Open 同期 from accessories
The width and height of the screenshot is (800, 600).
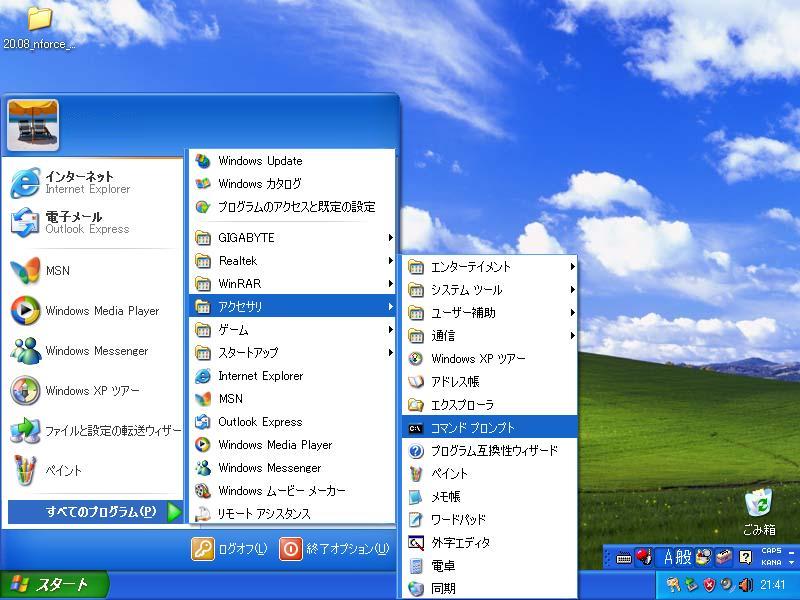(490, 588)
